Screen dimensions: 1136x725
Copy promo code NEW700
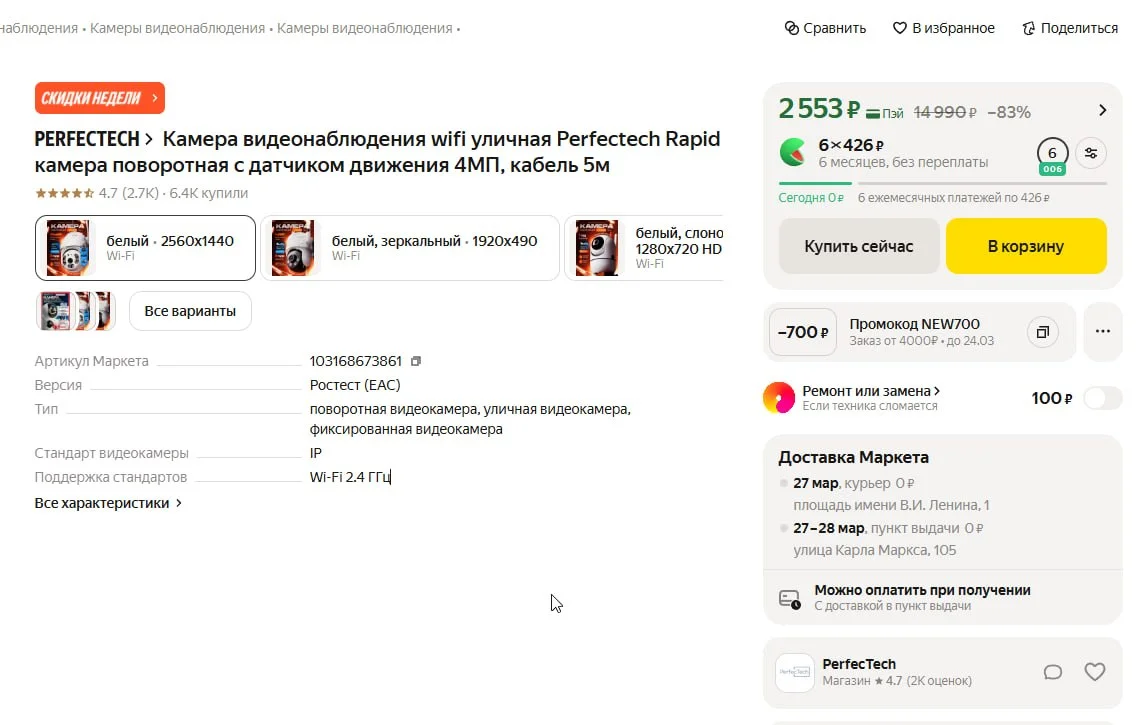coord(1042,332)
